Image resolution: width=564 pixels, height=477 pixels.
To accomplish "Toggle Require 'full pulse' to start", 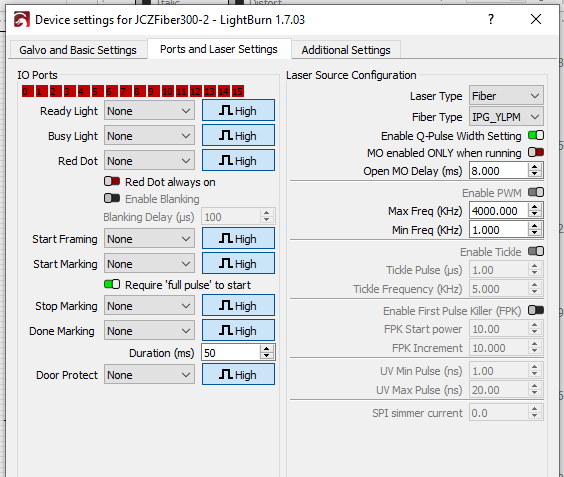I will [x=112, y=284].
